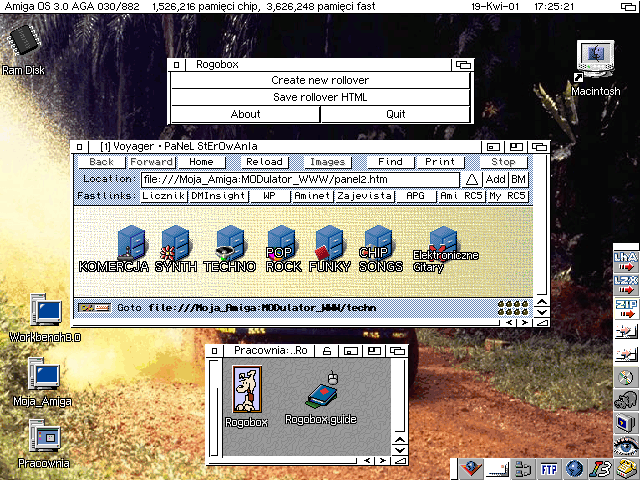Image resolution: width=640 pixels, height=480 pixels.
Task: Click the Forward navigation button
Action: pos(151,162)
